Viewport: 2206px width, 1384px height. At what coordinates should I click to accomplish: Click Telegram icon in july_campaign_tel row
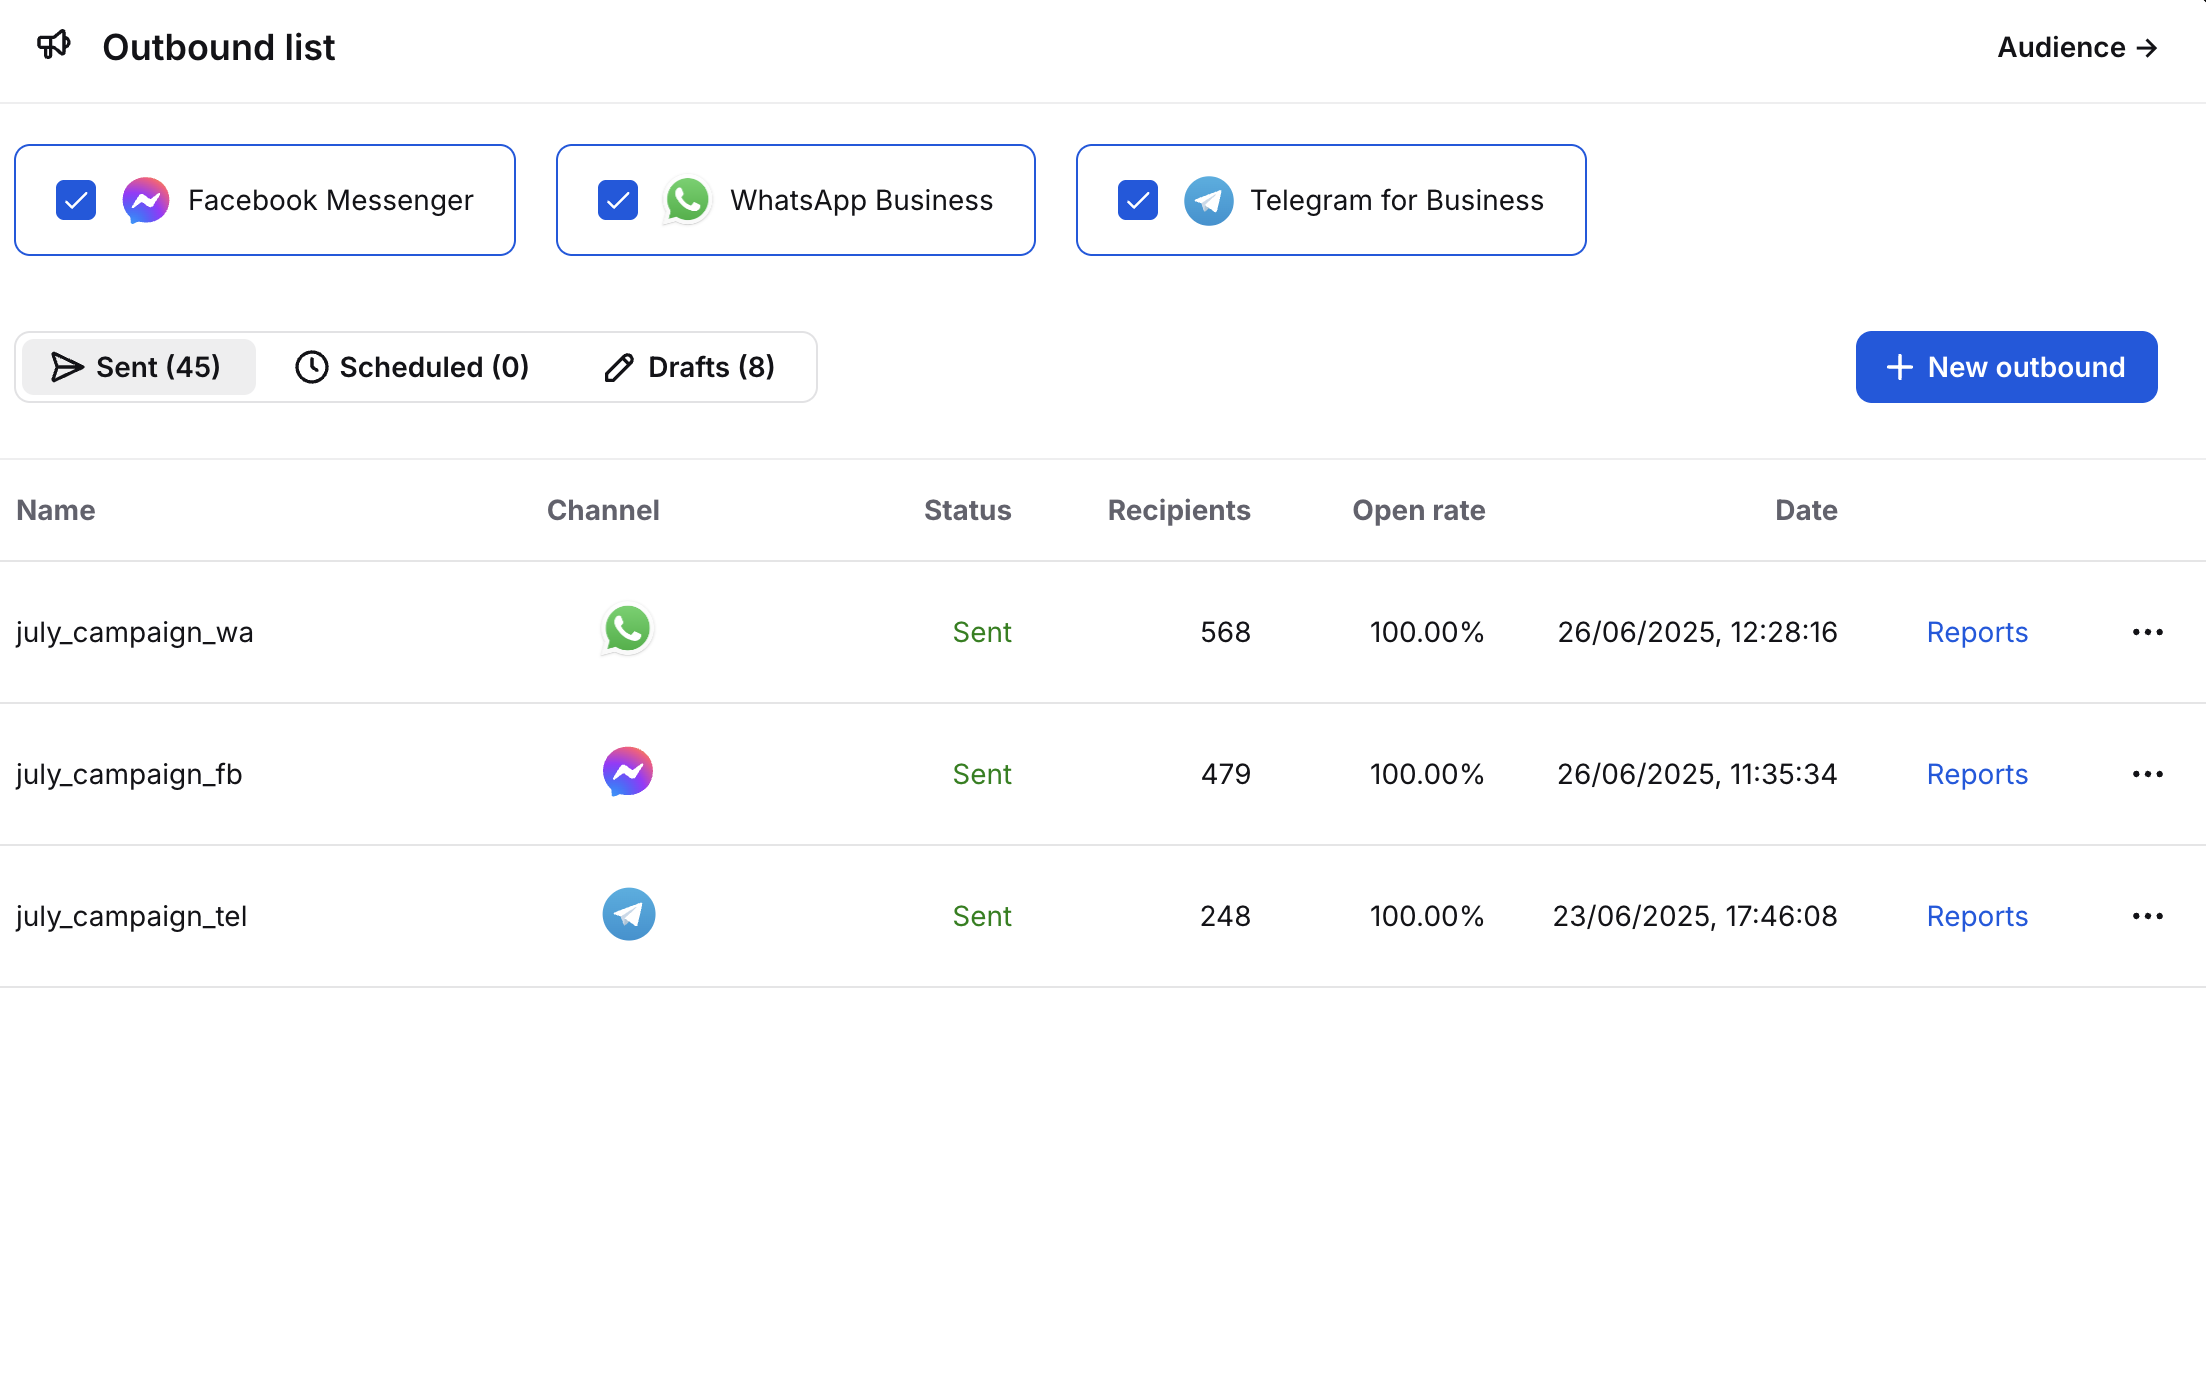(628, 914)
